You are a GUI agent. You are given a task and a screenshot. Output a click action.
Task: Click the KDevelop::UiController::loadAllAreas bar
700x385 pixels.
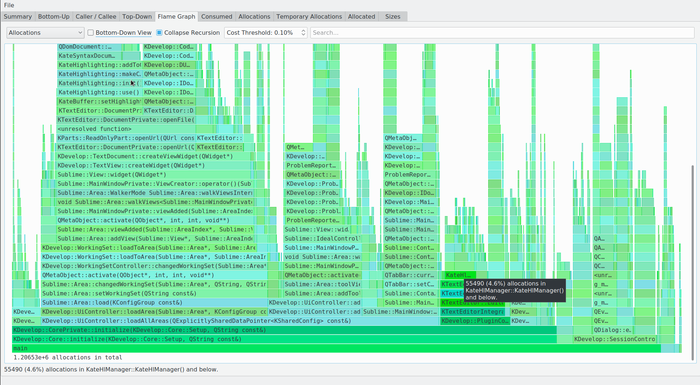click(239, 321)
